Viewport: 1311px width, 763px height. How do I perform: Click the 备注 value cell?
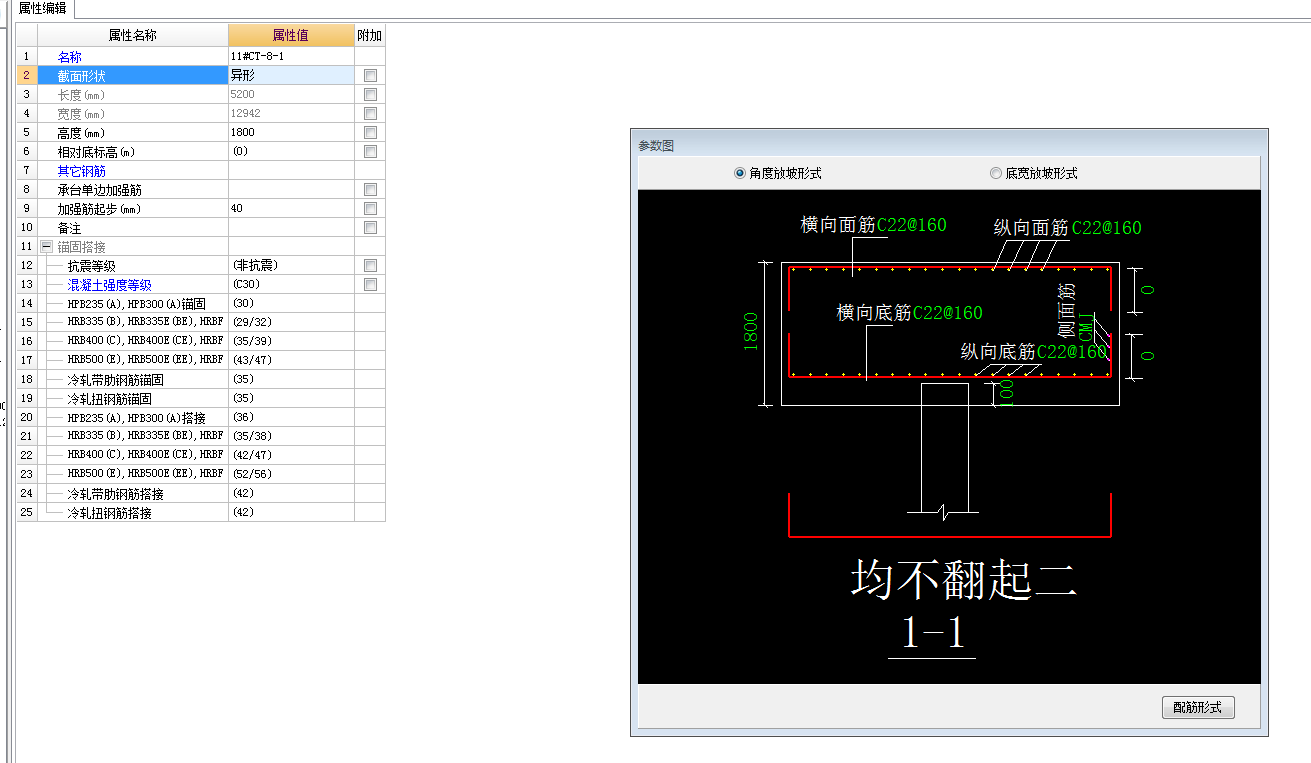[x=291, y=227]
